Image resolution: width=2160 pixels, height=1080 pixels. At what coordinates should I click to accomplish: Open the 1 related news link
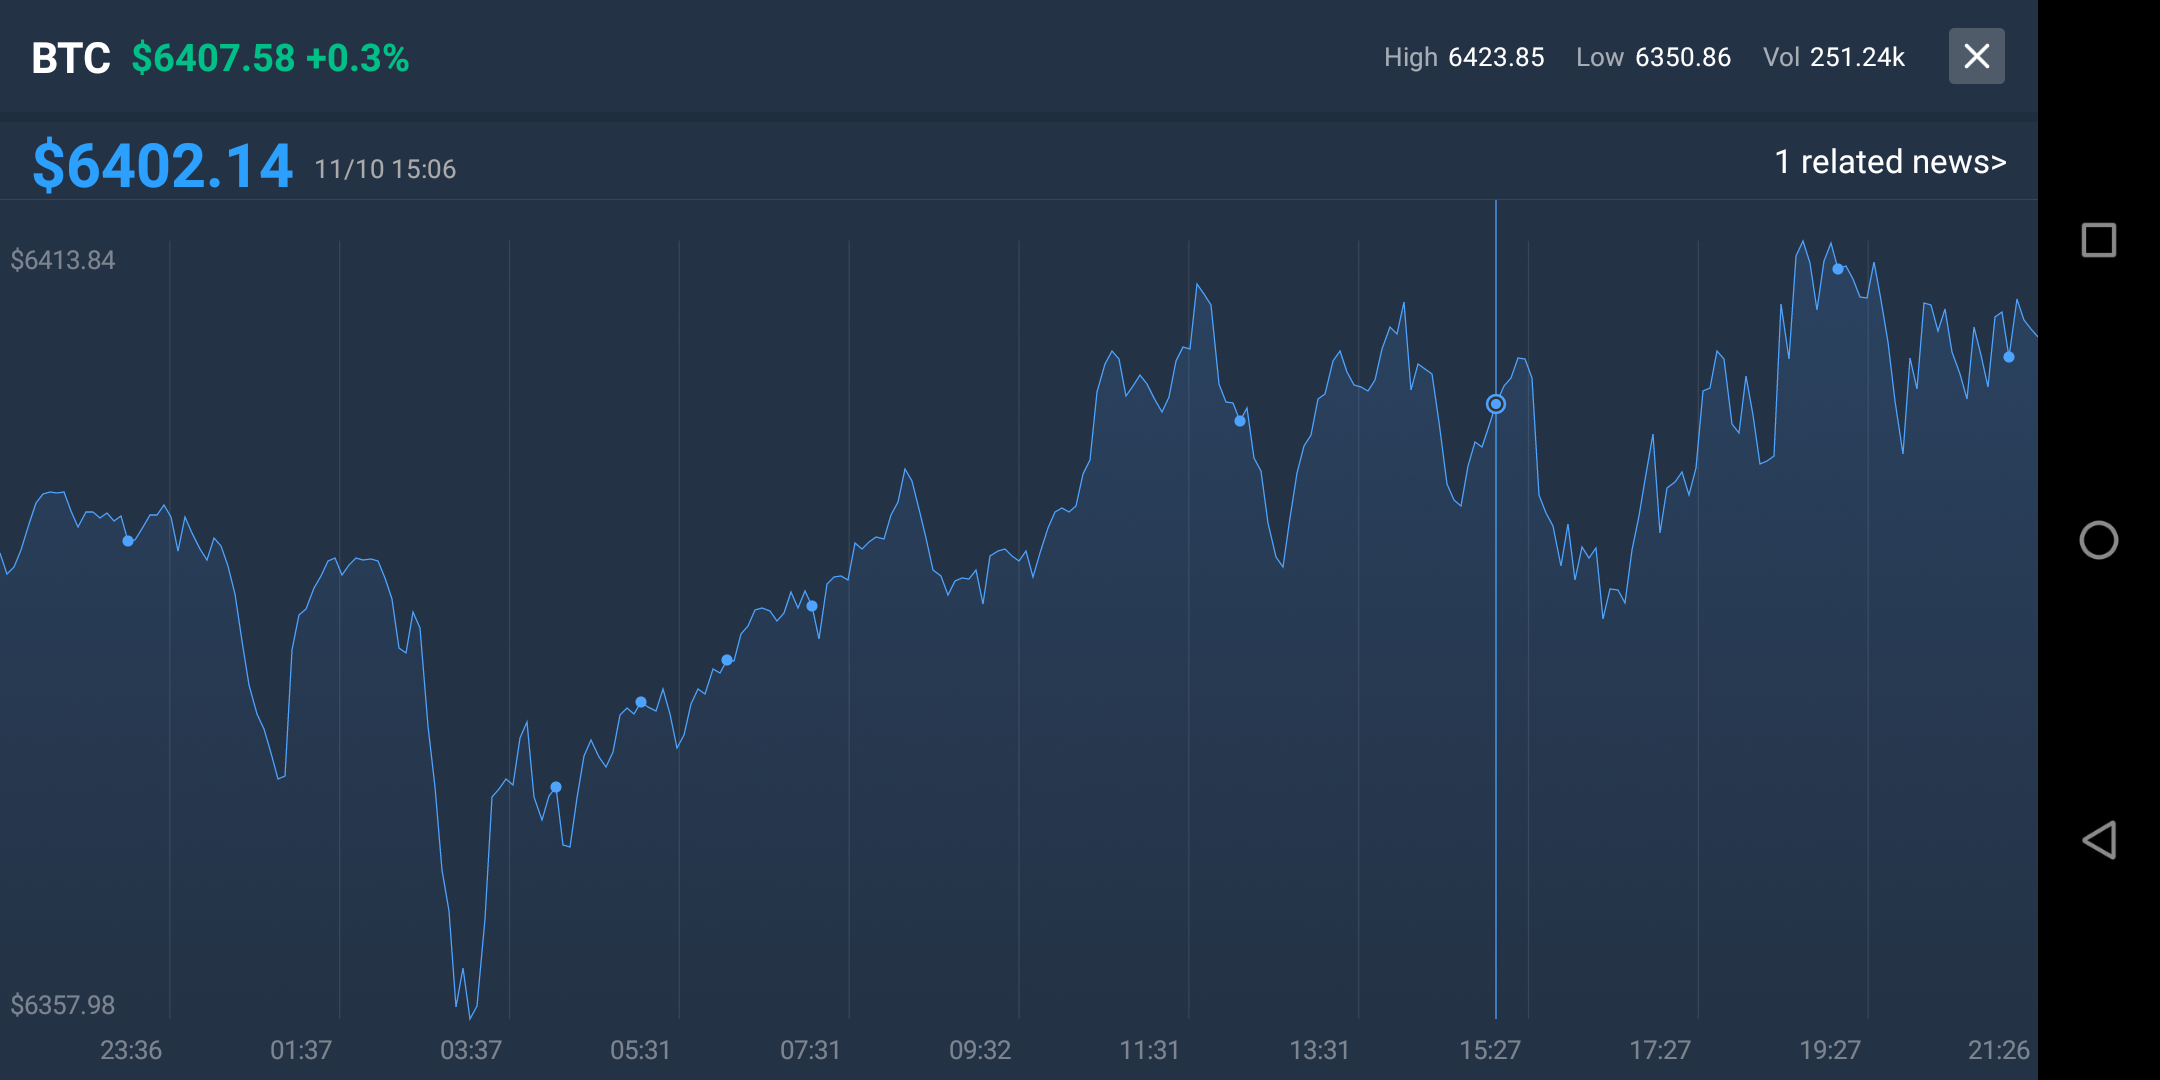1889,162
